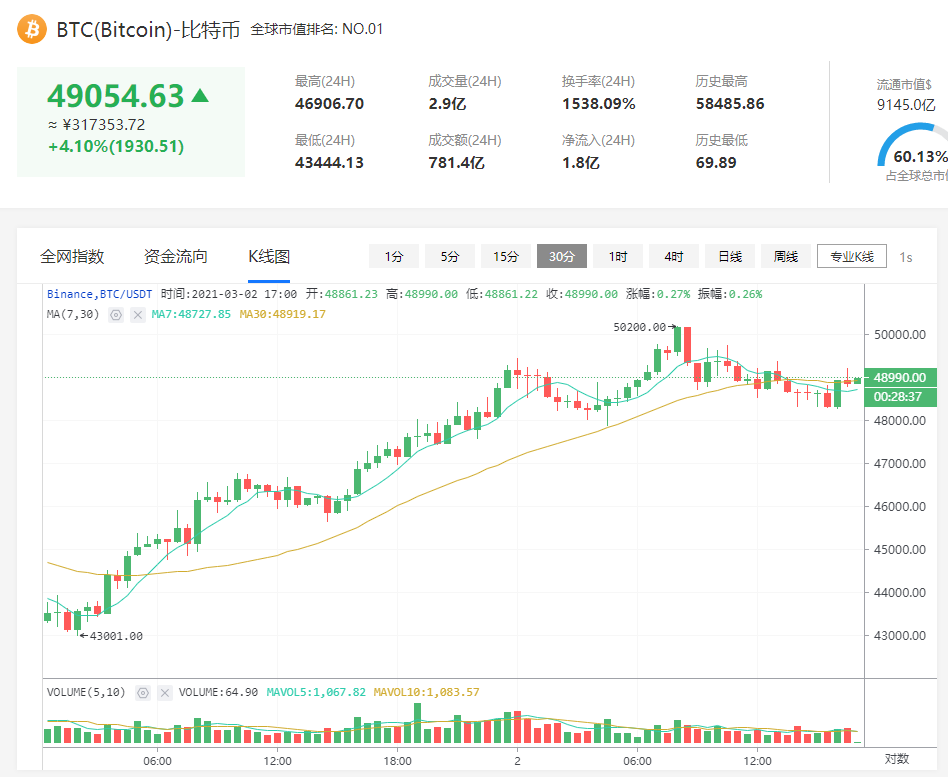Click the Bitcoin logo icon
Image resolution: width=948 pixels, height=777 pixels.
click(31, 29)
